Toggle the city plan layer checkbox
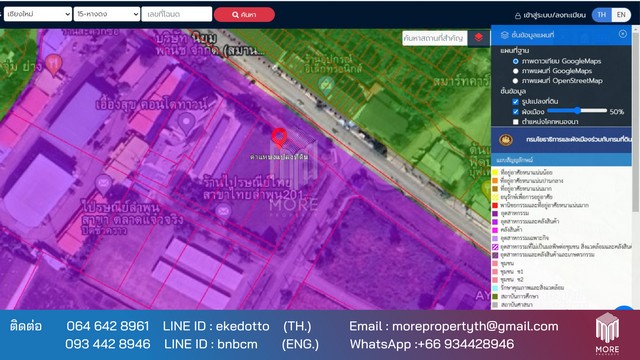This screenshot has width=640, height=360. pyautogui.click(x=516, y=111)
